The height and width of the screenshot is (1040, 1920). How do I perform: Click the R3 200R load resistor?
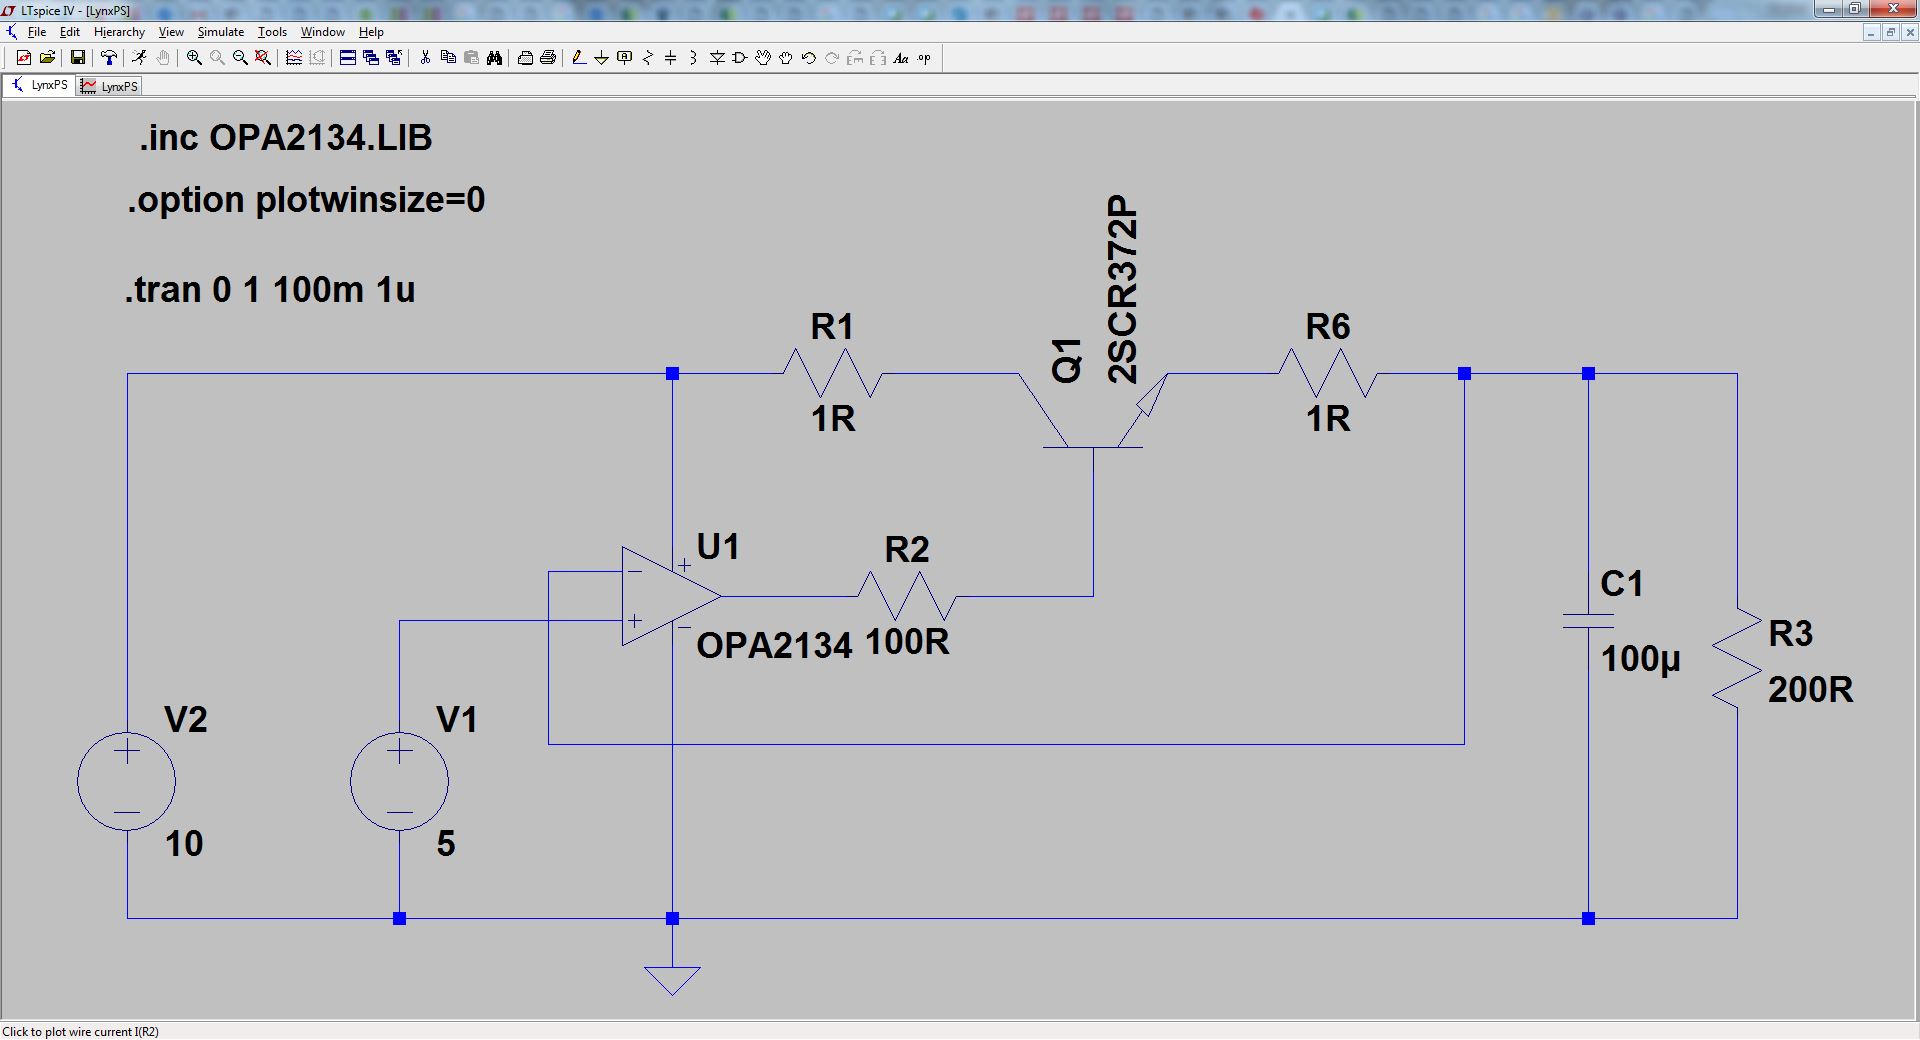pos(1737,658)
